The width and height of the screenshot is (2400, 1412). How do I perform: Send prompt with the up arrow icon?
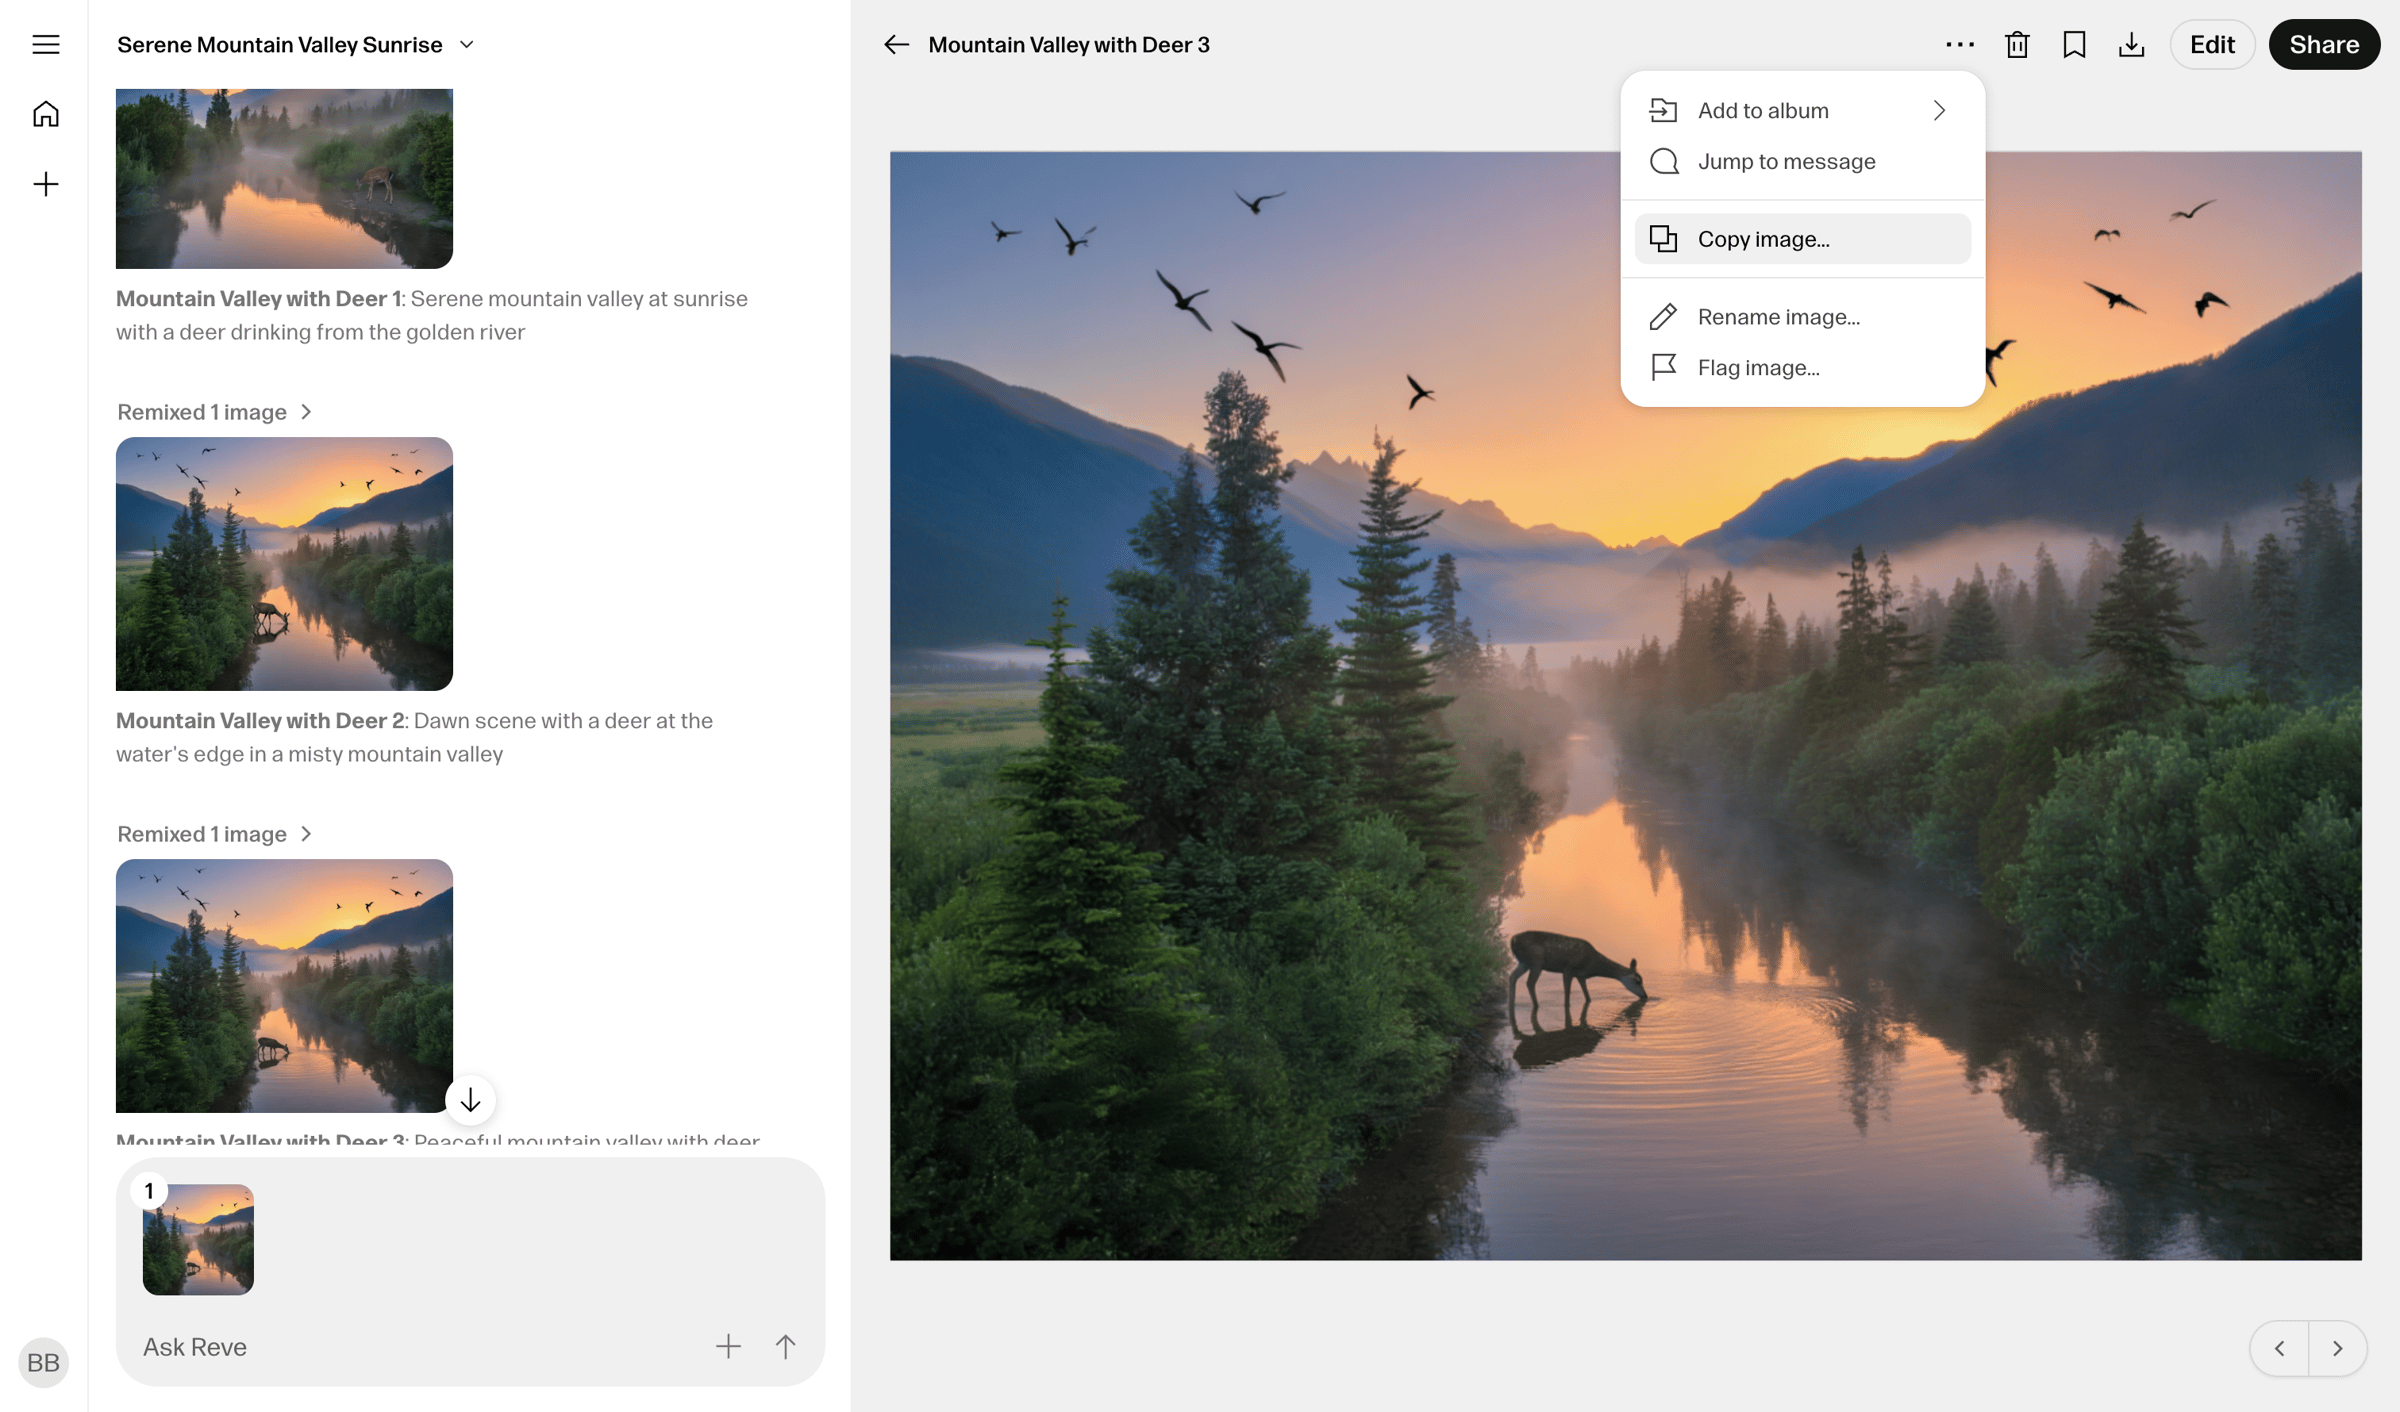[785, 1346]
